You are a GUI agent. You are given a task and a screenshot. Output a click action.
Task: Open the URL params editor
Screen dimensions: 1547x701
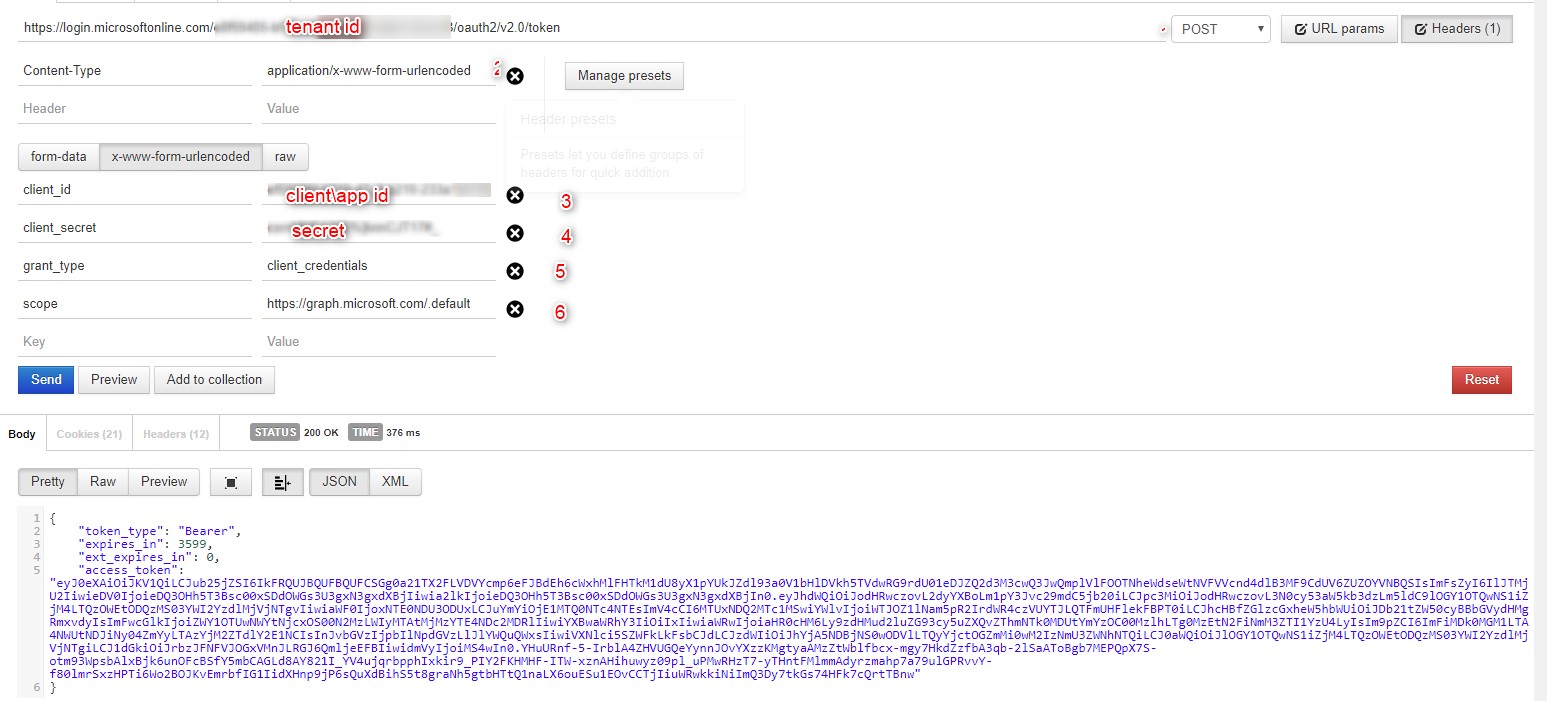(x=1339, y=29)
